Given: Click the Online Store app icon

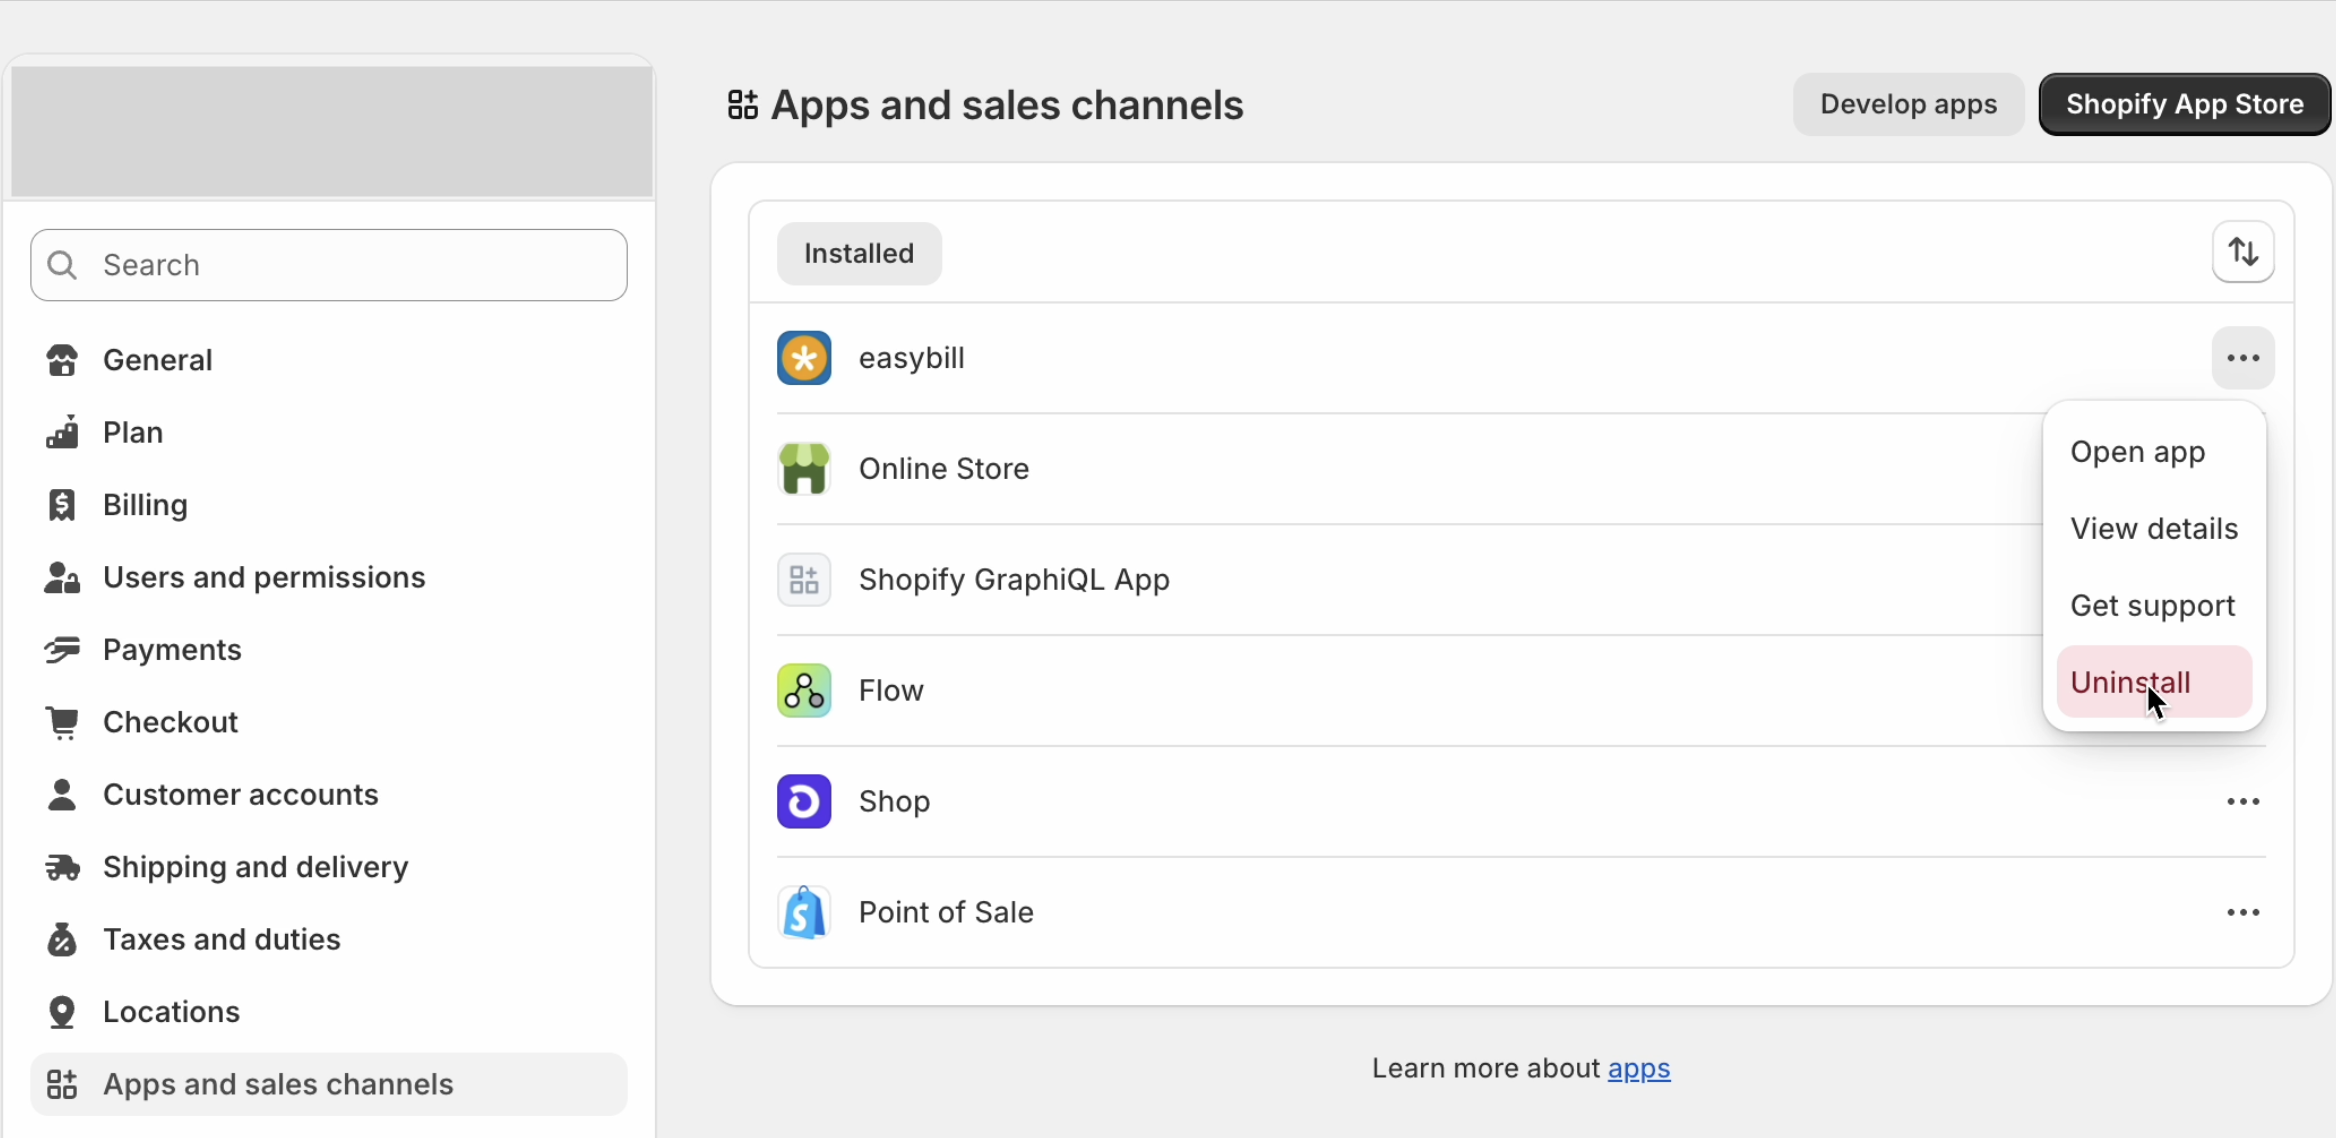Looking at the screenshot, I should tap(804, 469).
